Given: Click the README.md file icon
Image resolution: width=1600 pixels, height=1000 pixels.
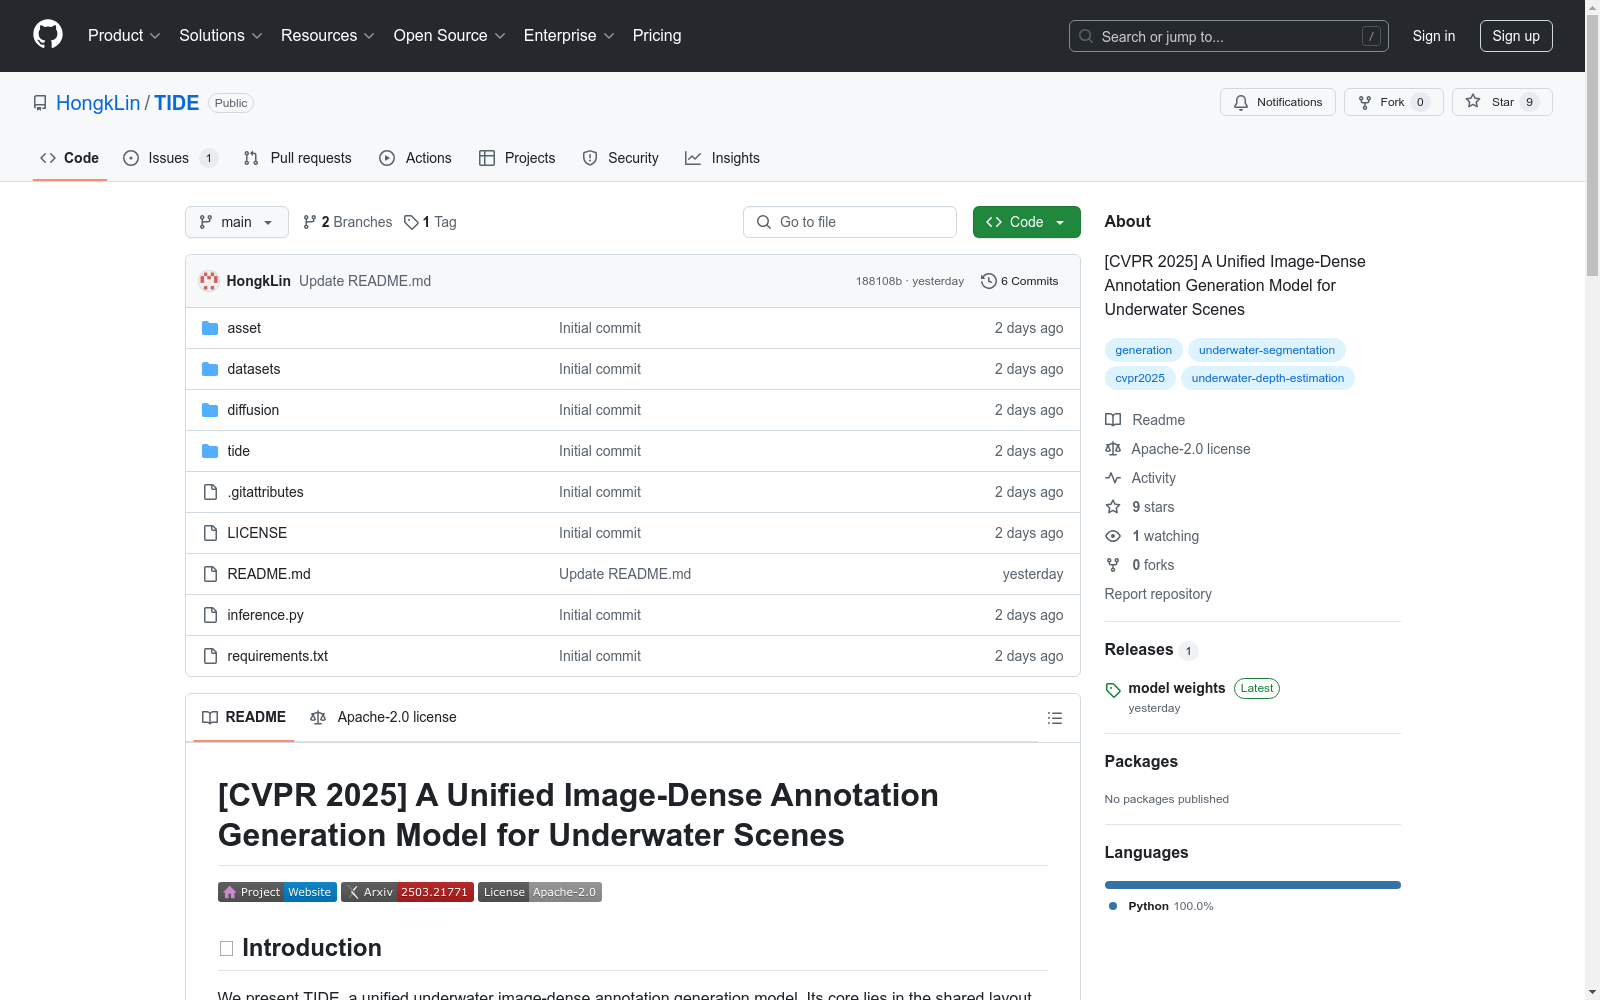Looking at the screenshot, I should coord(210,574).
